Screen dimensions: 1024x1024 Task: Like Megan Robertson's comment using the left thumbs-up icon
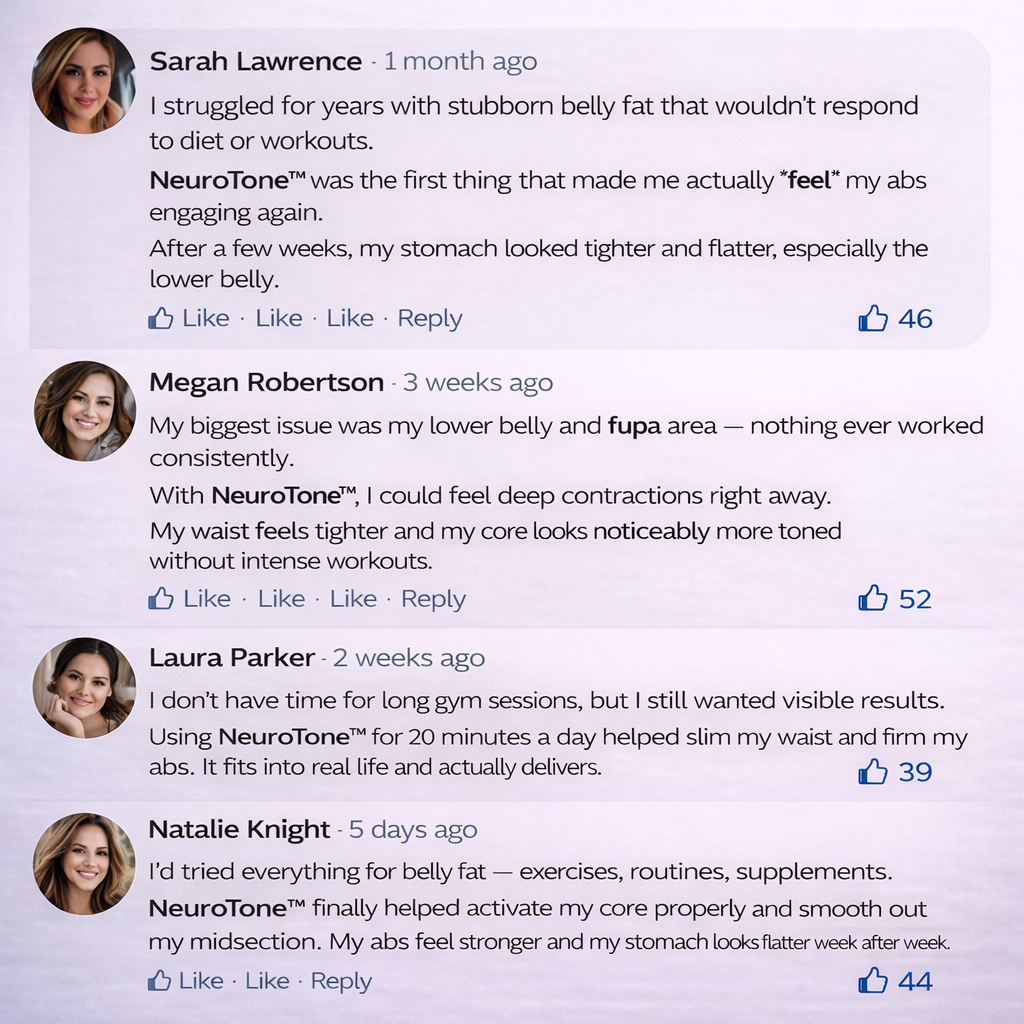tap(161, 599)
